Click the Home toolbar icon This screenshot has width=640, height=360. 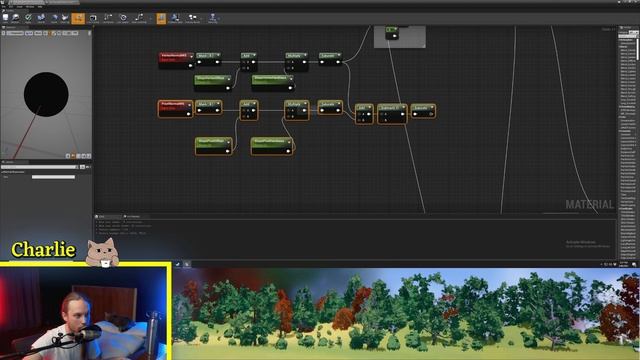point(54,18)
